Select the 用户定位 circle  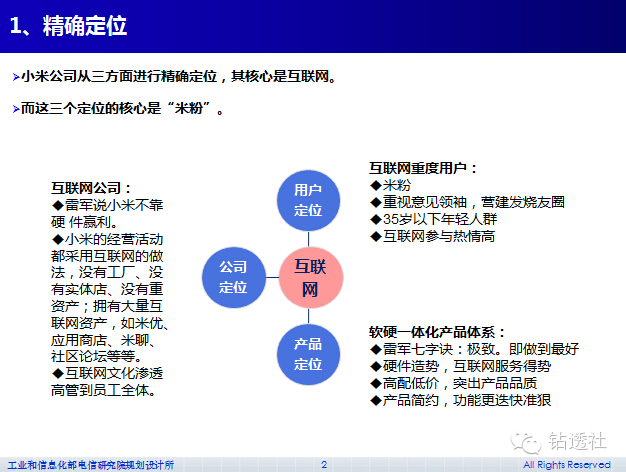click(308, 200)
